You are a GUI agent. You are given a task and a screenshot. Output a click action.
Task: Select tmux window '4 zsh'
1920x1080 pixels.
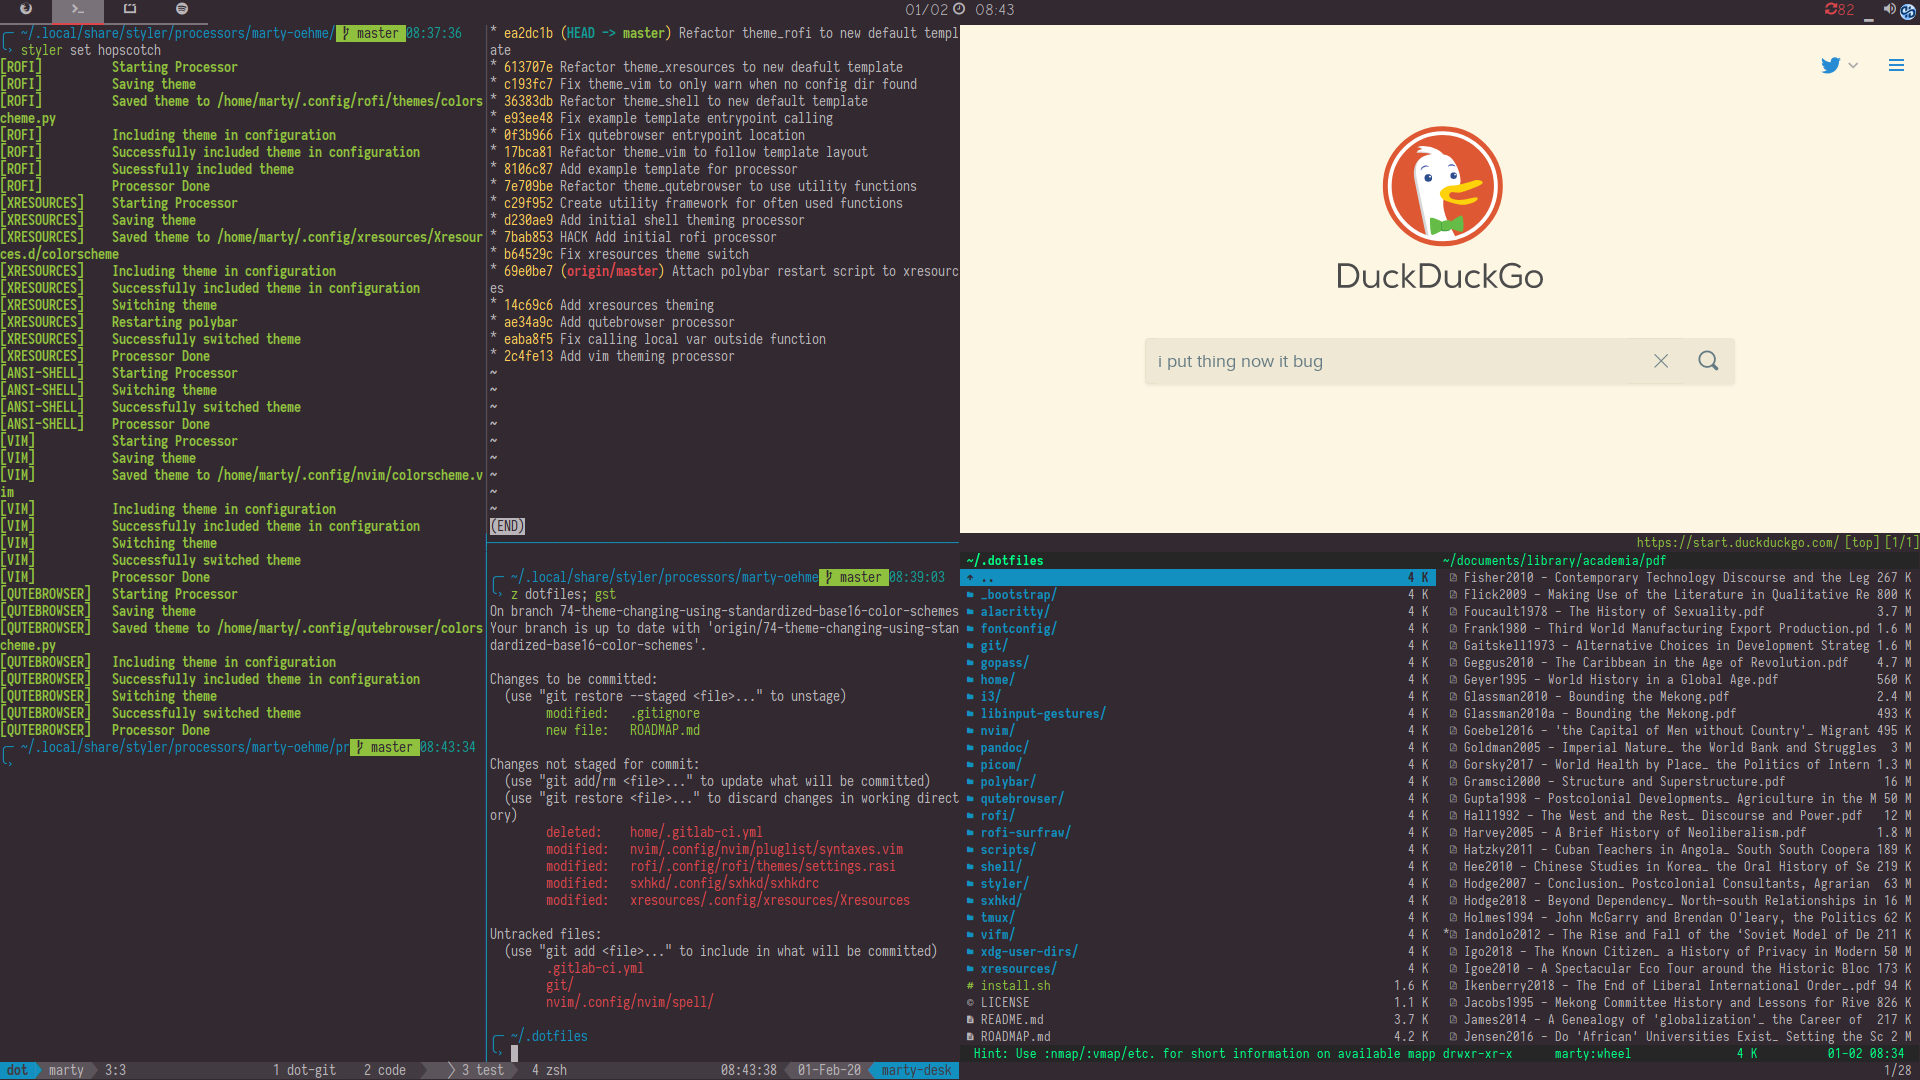(549, 1070)
